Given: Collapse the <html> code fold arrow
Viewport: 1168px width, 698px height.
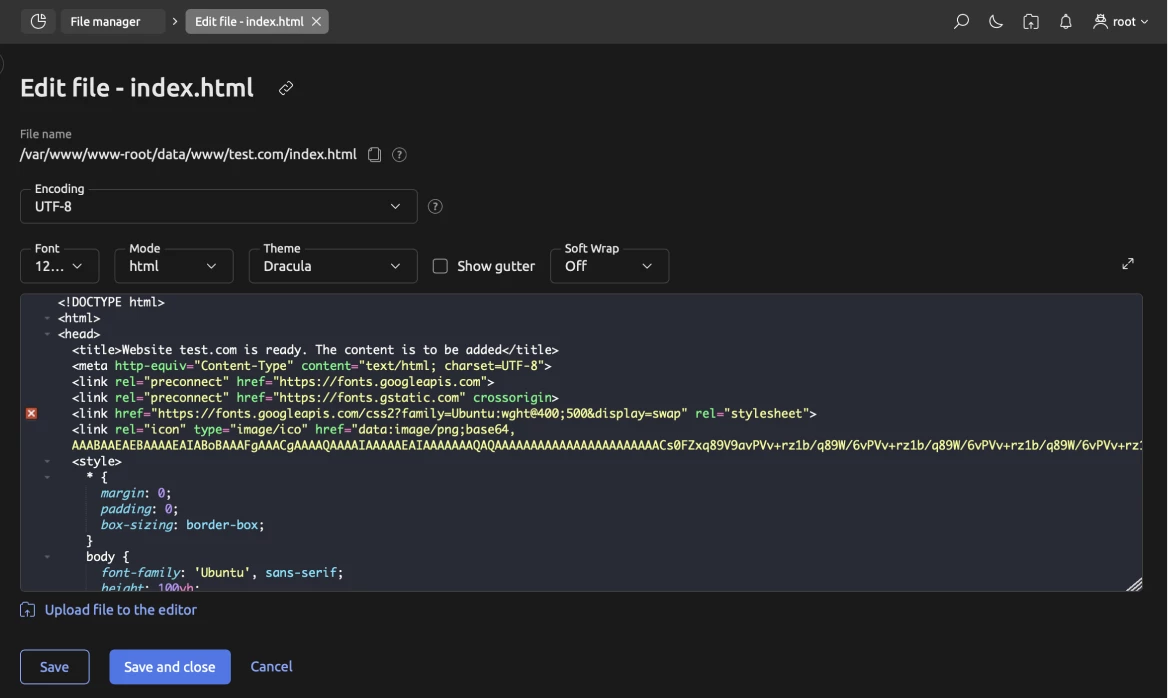Looking at the screenshot, I should [47, 318].
